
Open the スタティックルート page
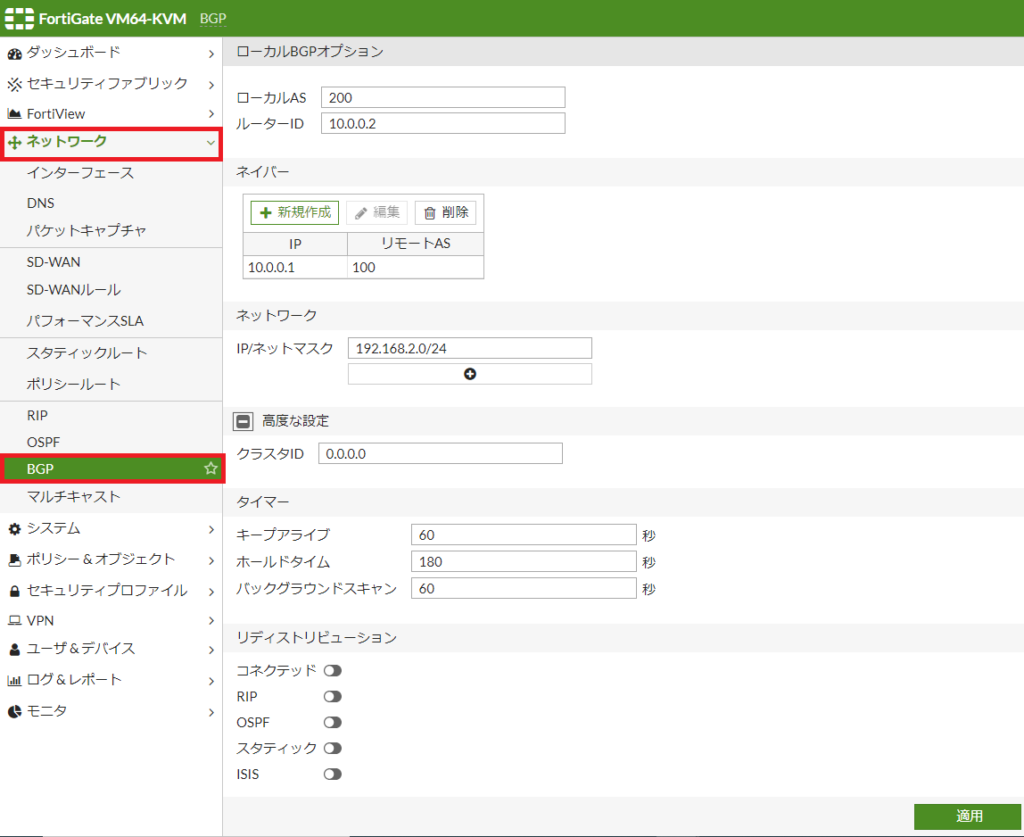[x=87, y=353]
